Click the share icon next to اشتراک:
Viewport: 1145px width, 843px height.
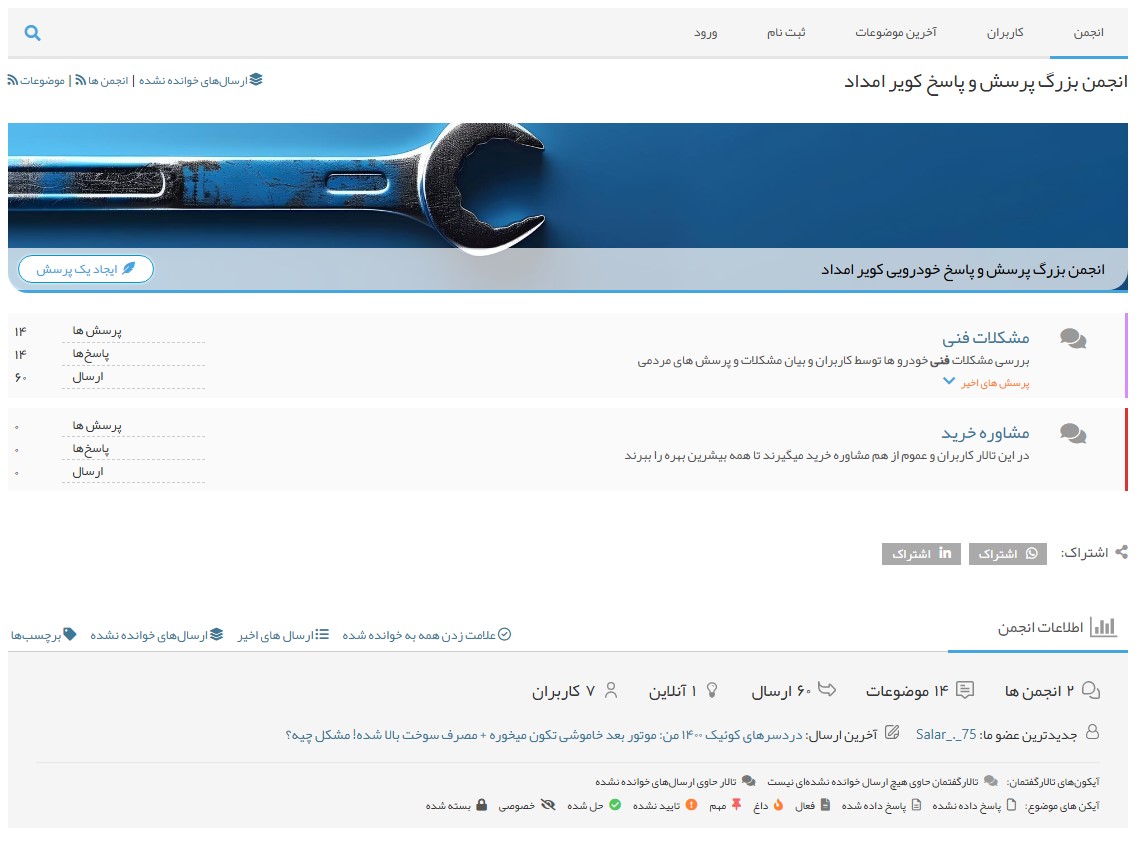coord(1121,552)
